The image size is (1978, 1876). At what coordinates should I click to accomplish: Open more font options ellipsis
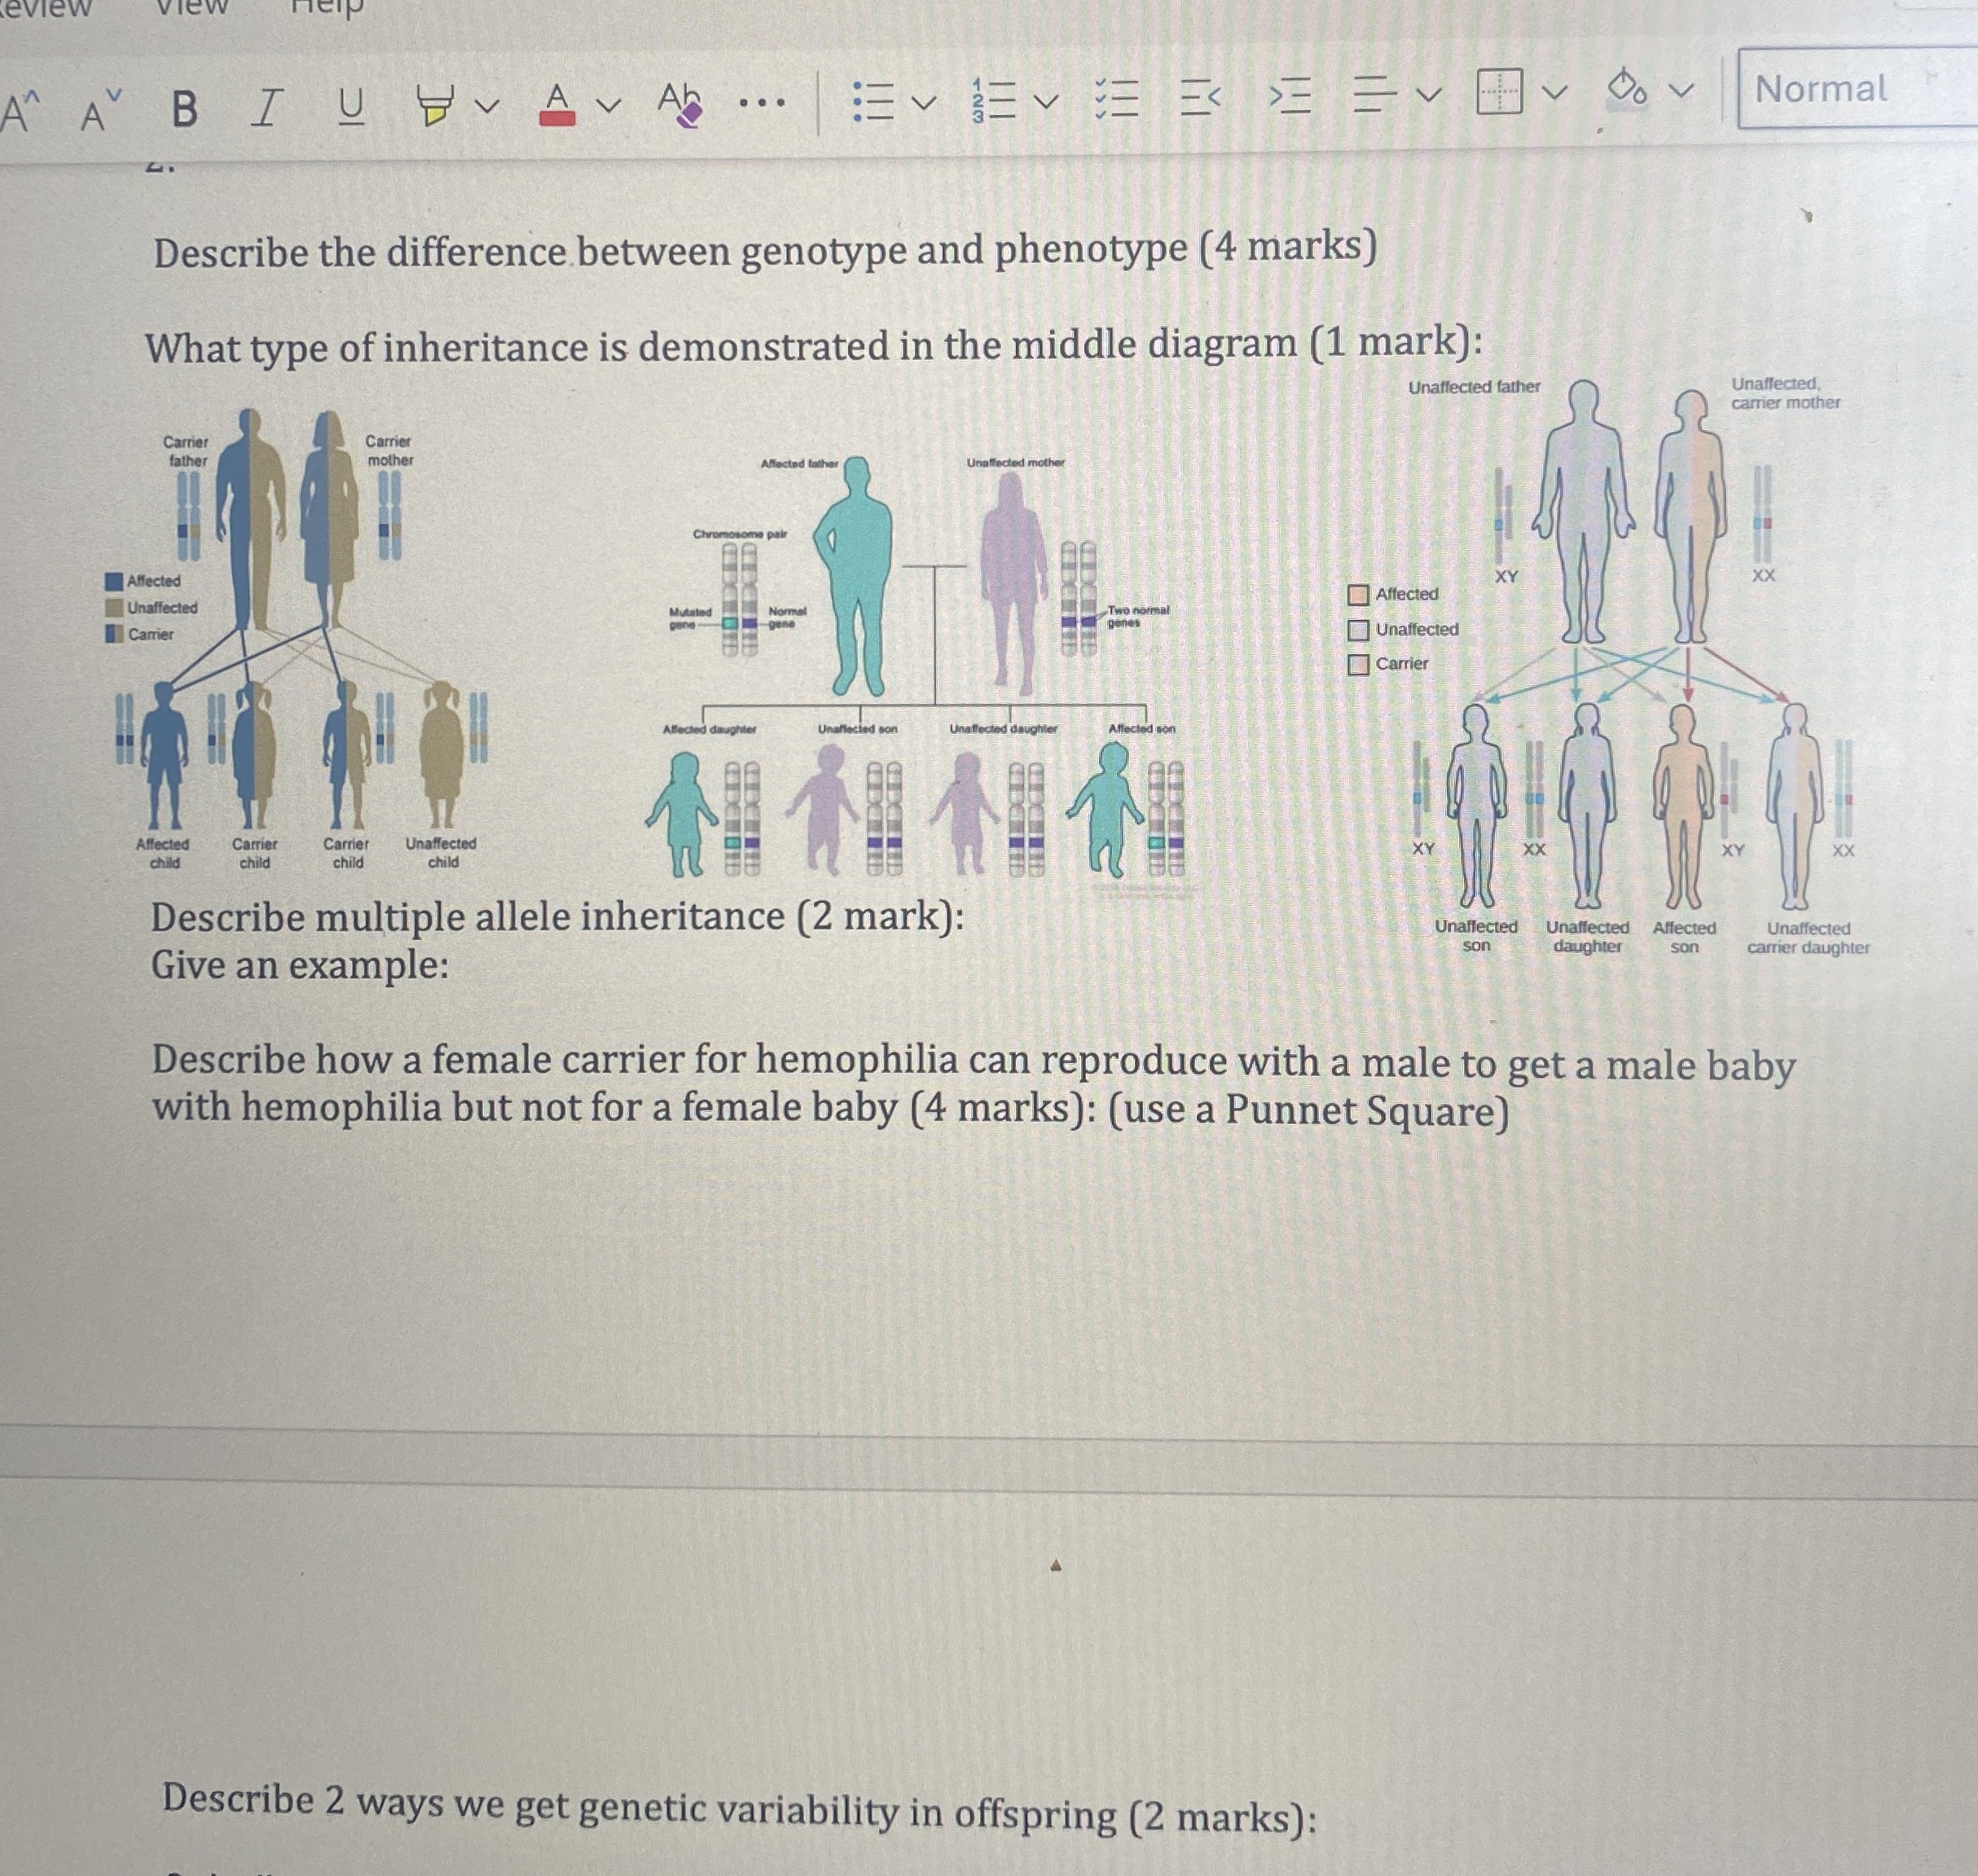762,102
